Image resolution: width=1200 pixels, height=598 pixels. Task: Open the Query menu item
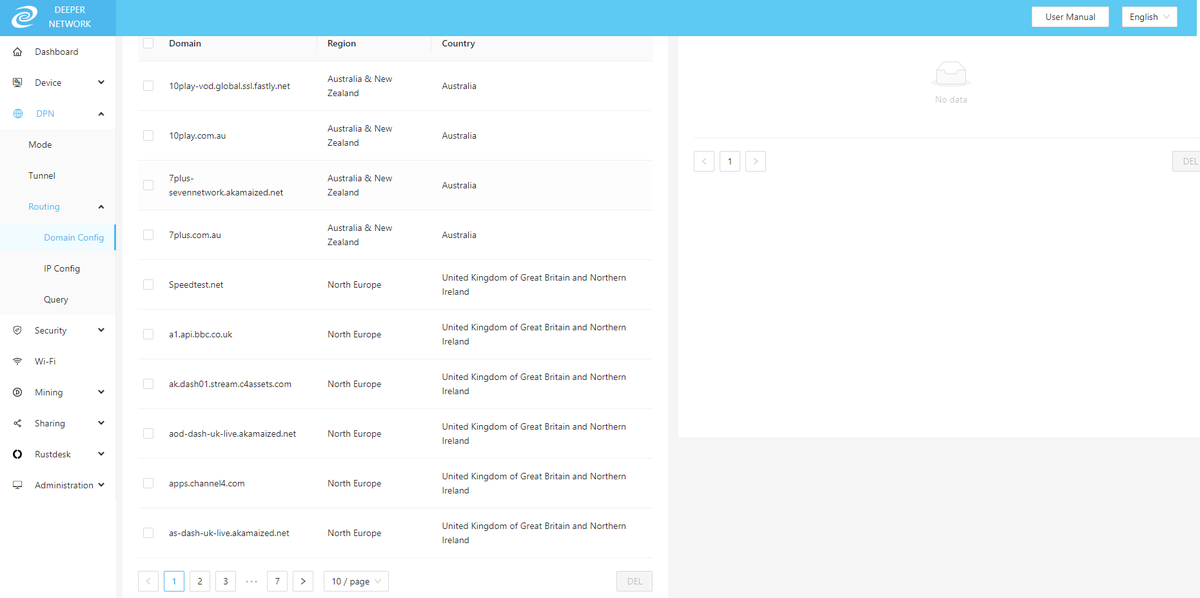[58, 300]
